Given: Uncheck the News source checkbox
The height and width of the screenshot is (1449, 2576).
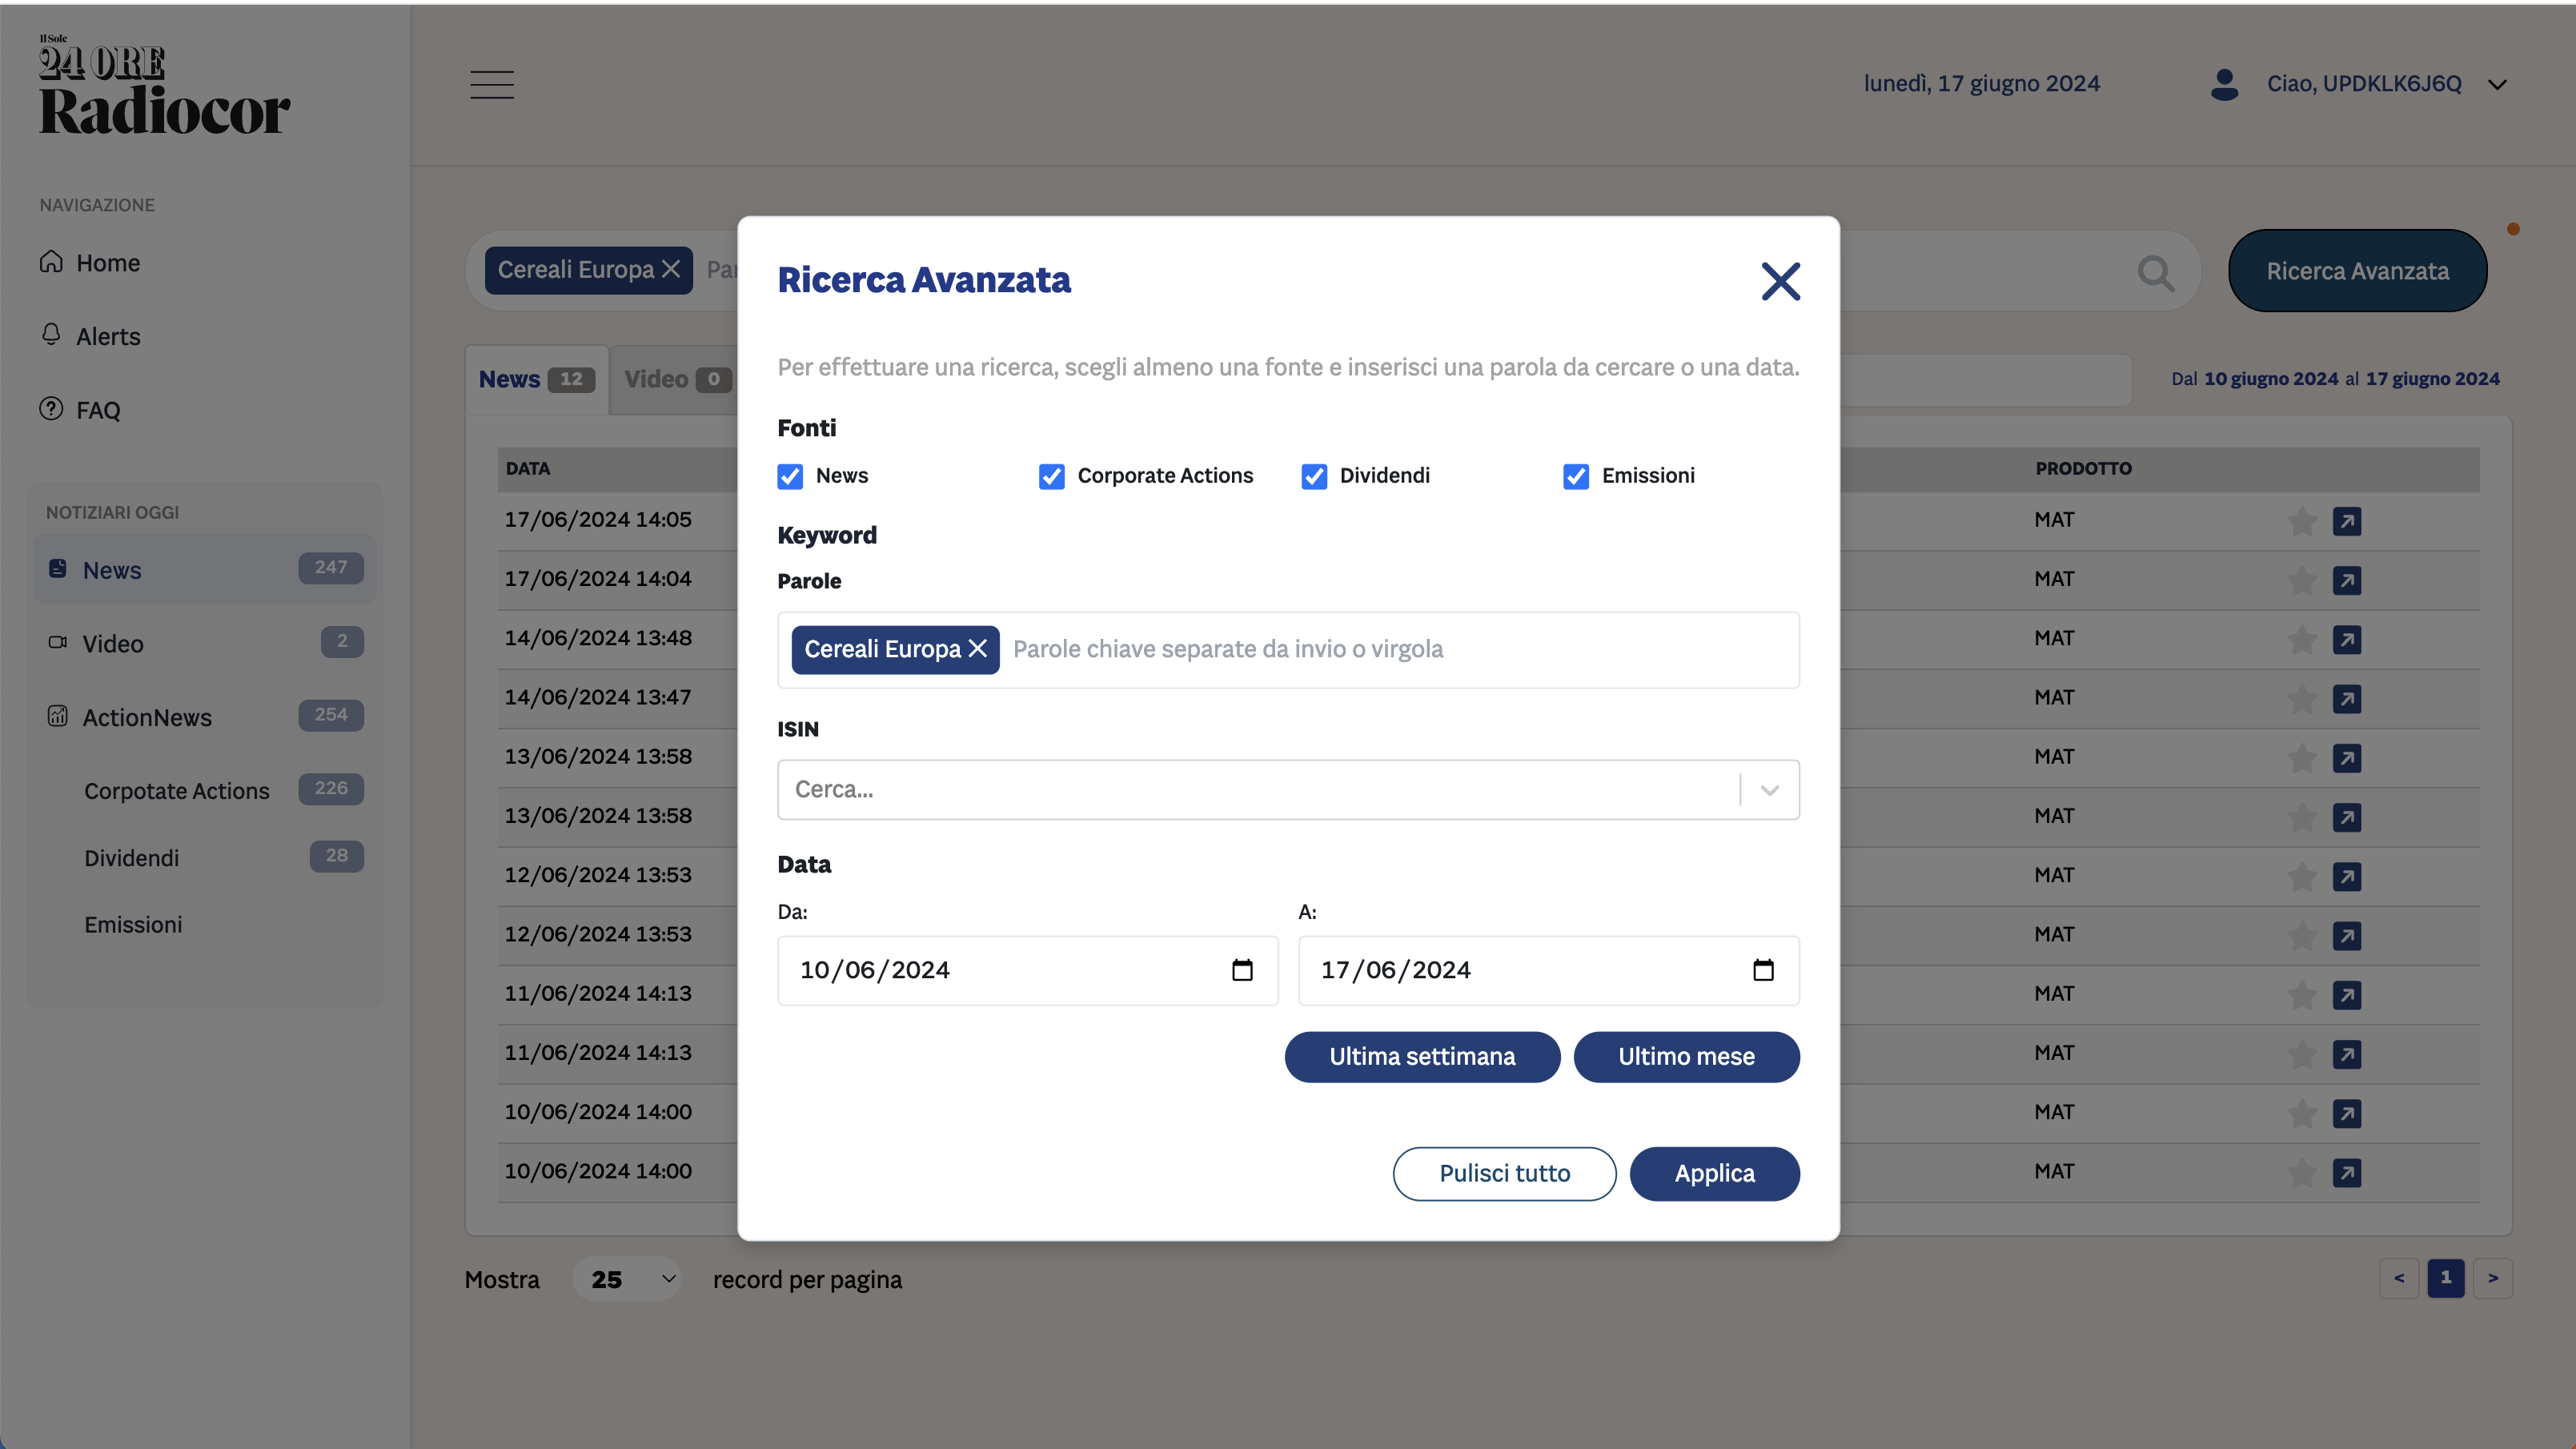Looking at the screenshot, I should click(x=790, y=476).
